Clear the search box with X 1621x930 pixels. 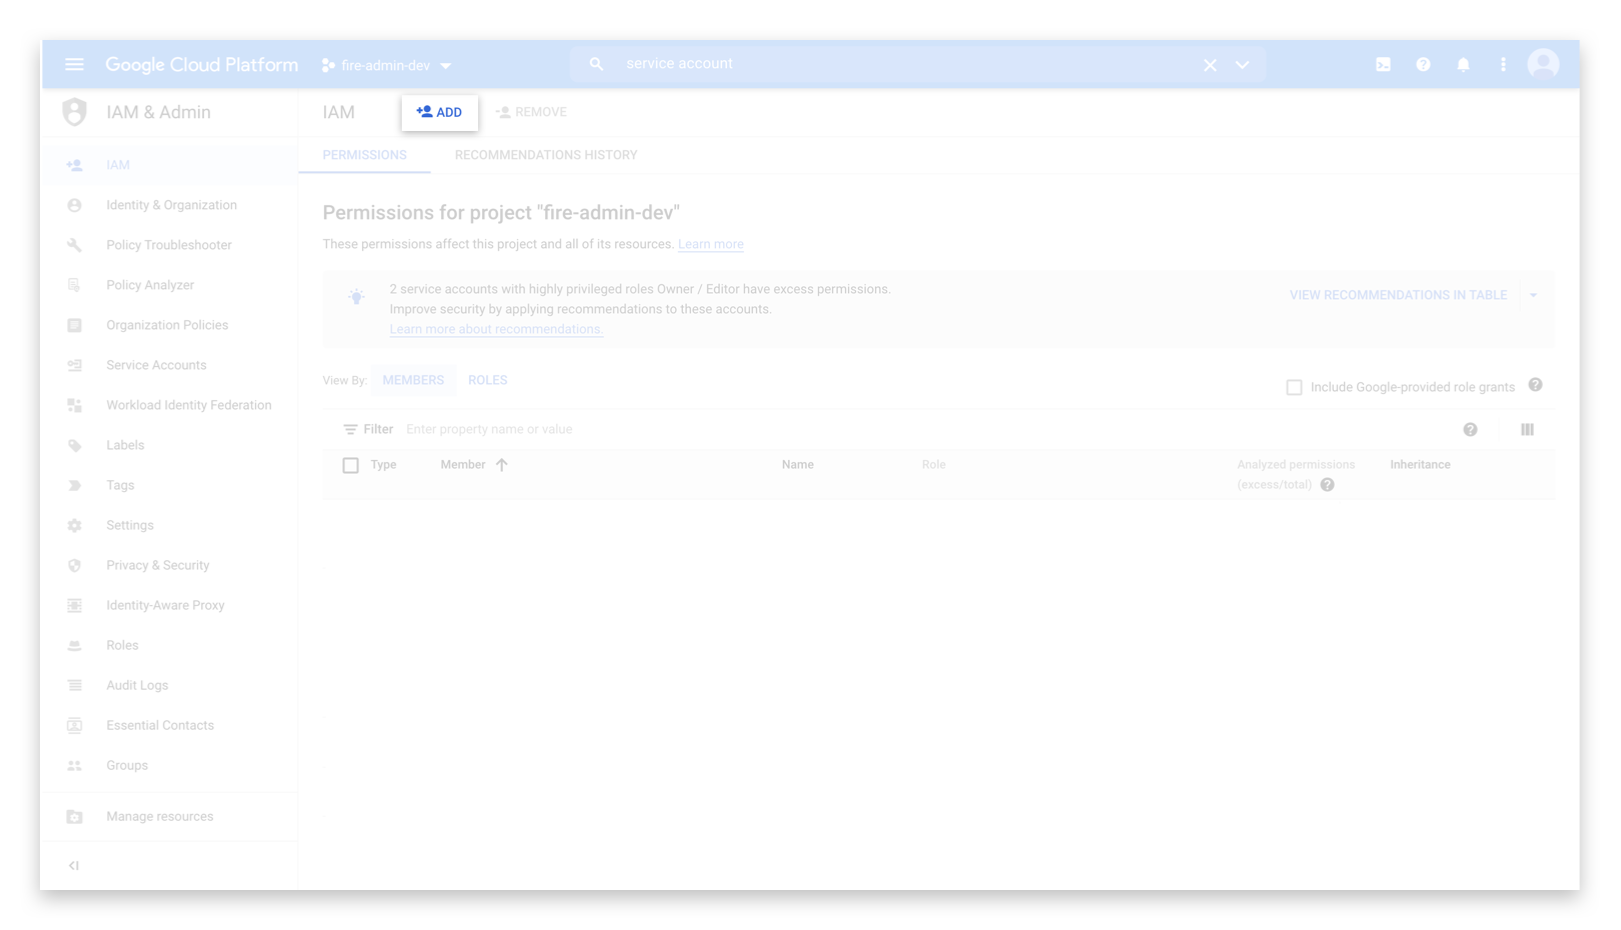tap(1210, 65)
